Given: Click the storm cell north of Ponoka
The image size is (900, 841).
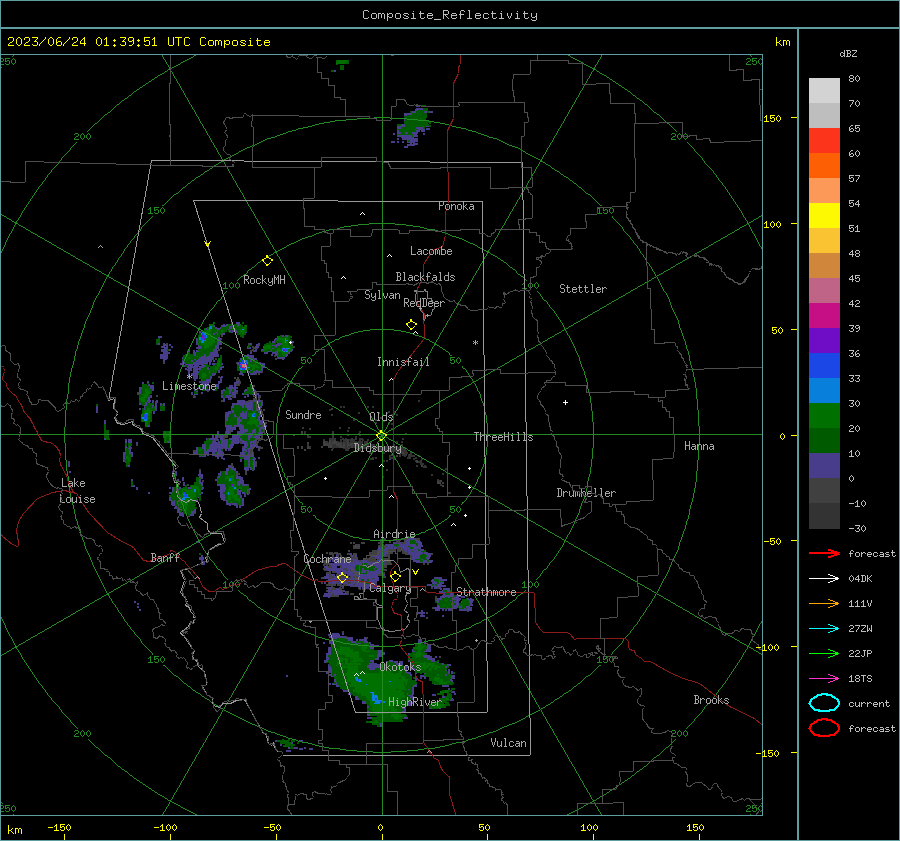Looking at the screenshot, I should pos(413,125).
